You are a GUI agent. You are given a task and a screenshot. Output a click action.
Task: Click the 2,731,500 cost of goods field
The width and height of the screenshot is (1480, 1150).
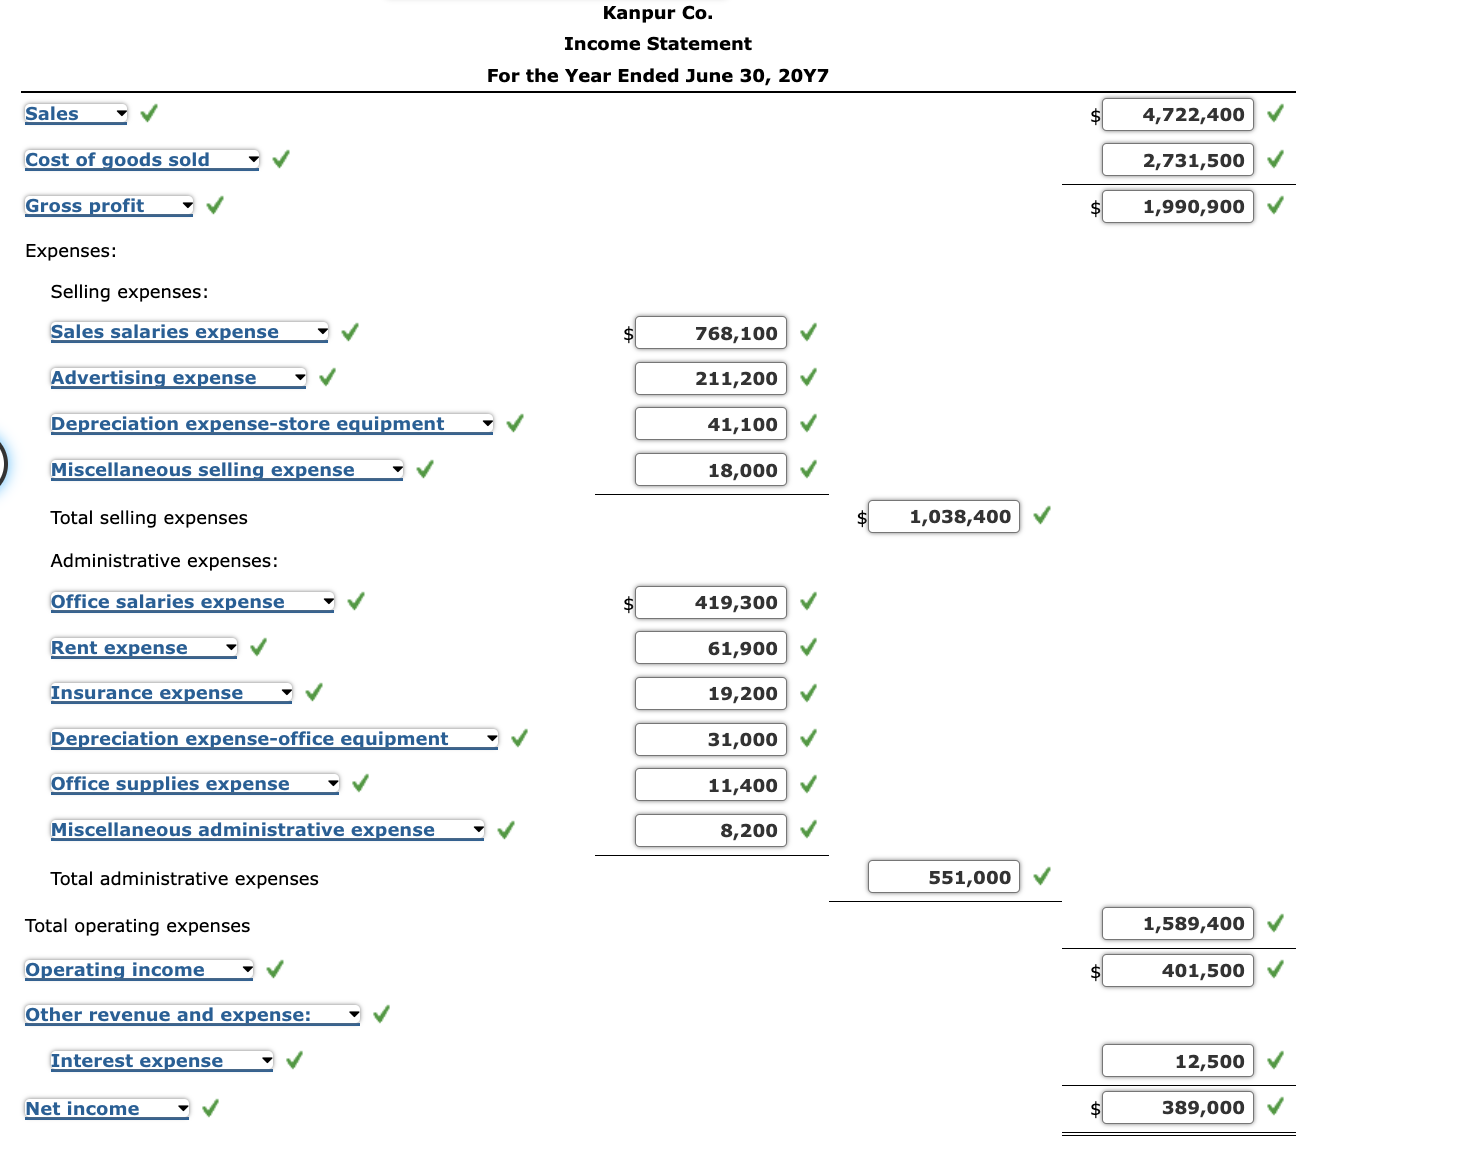(x=1177, y=160)
